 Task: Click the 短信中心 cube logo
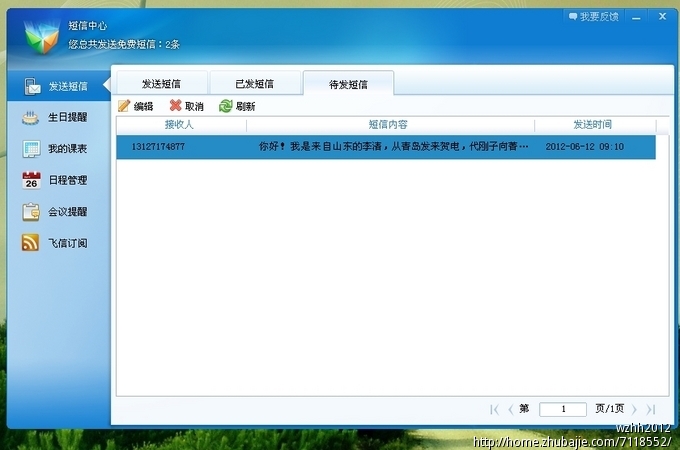point(42,37)
